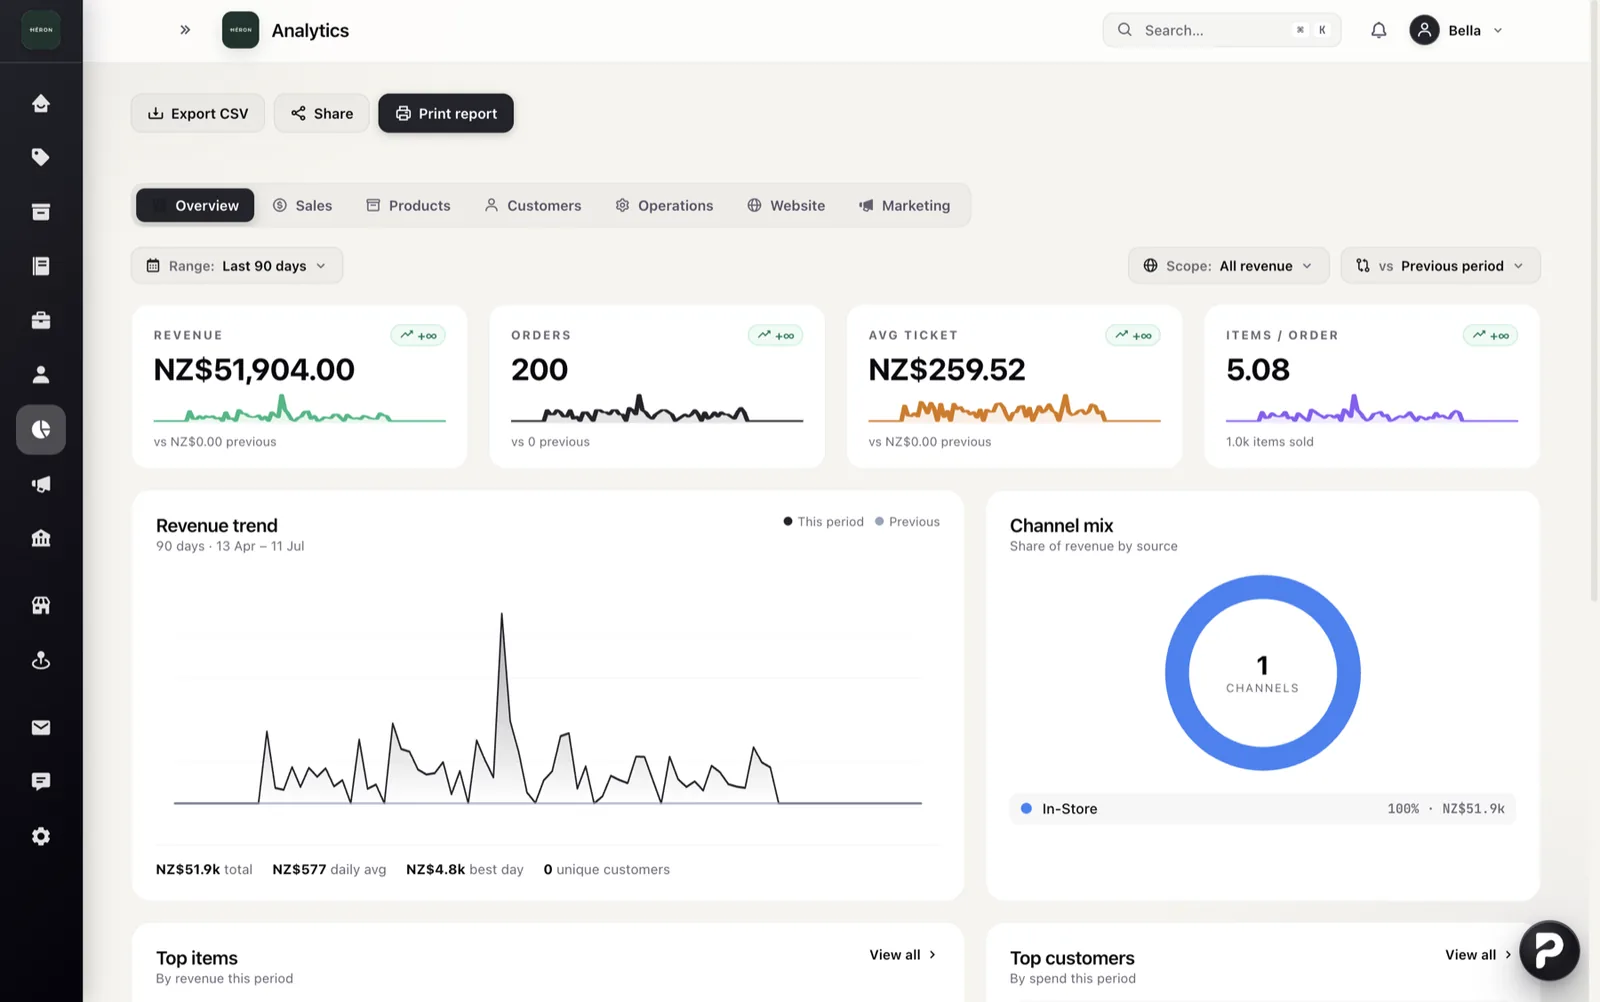Screen dimensions: 1600x1002
Task: Click the Avg Ticket orange sparkline
Action: click(1014, 409)
